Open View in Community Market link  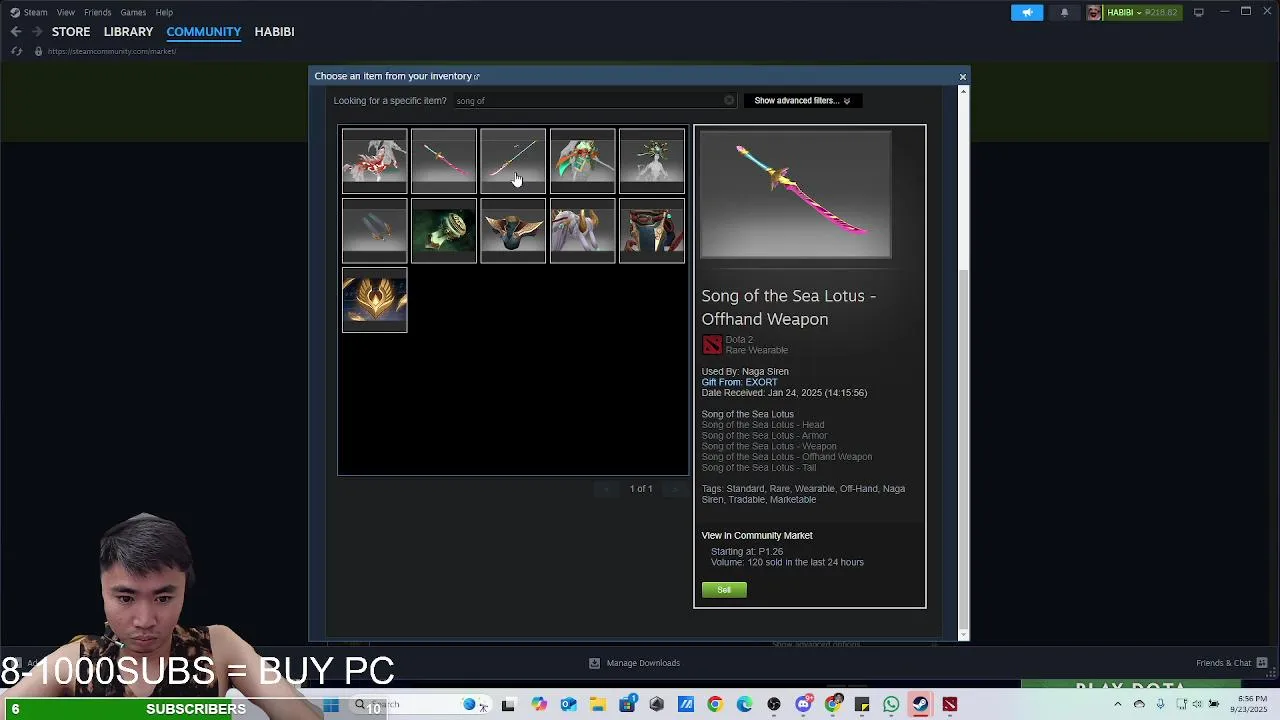tap(757, 535)
